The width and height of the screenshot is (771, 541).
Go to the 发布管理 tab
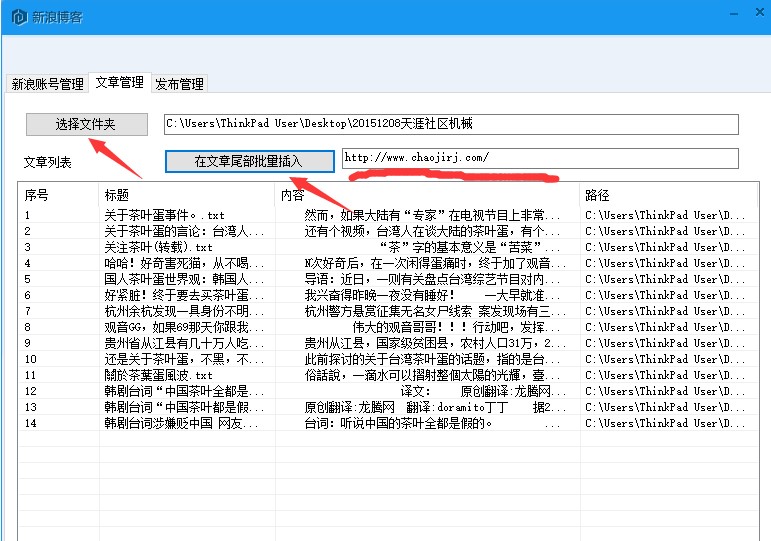point(179,84)
